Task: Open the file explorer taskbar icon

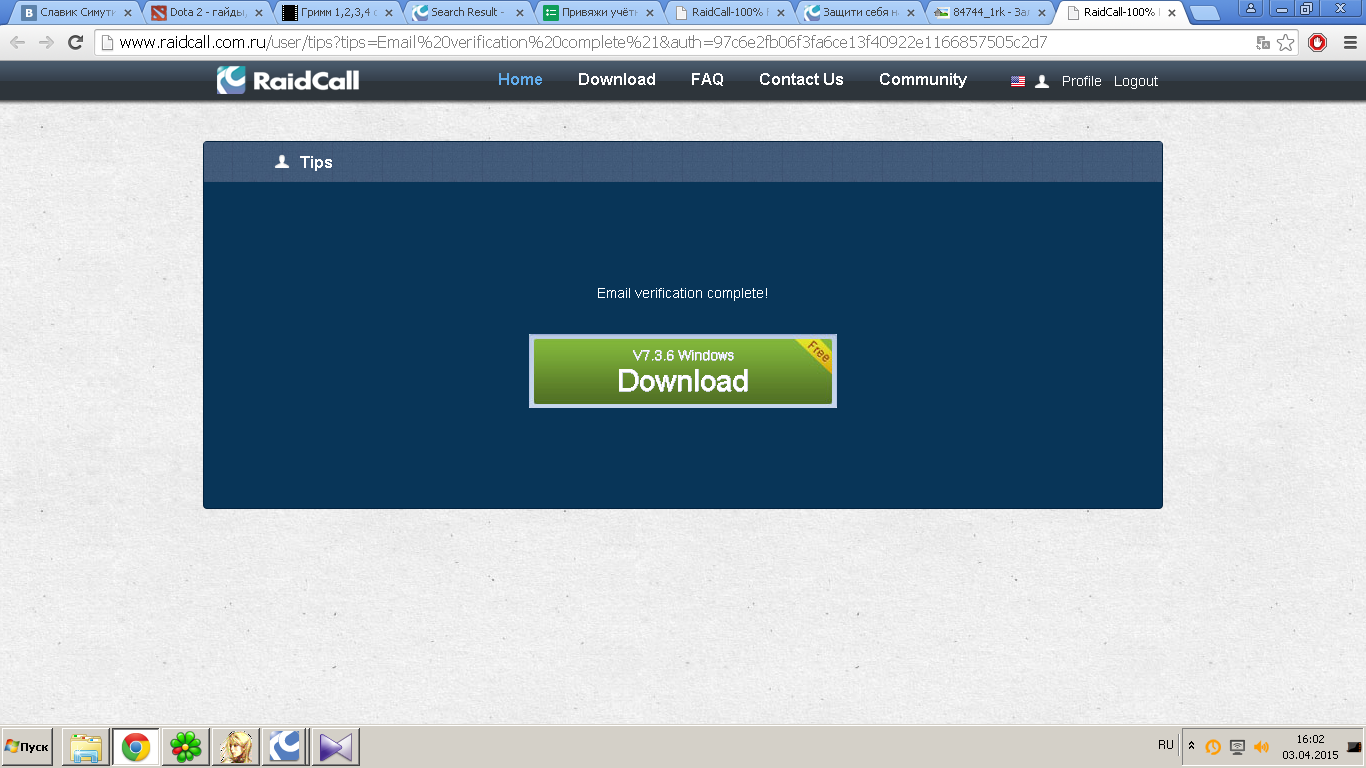Action: pyautogui.click(x=86, y=747)
